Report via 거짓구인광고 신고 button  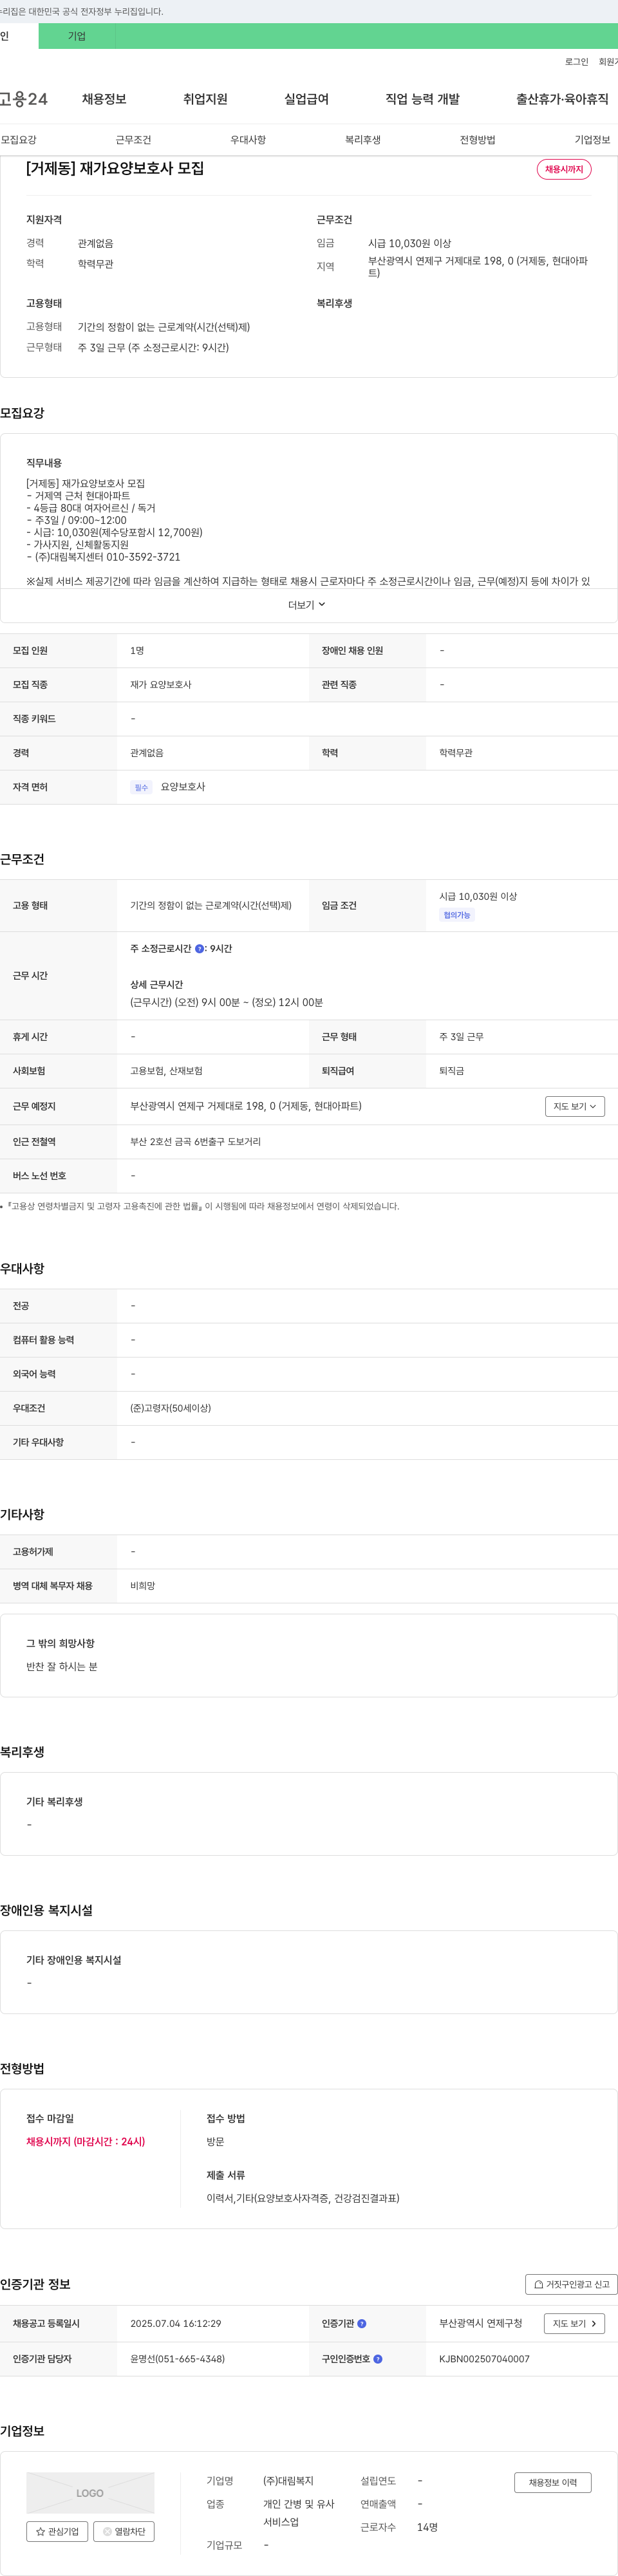pos(571,2284)
